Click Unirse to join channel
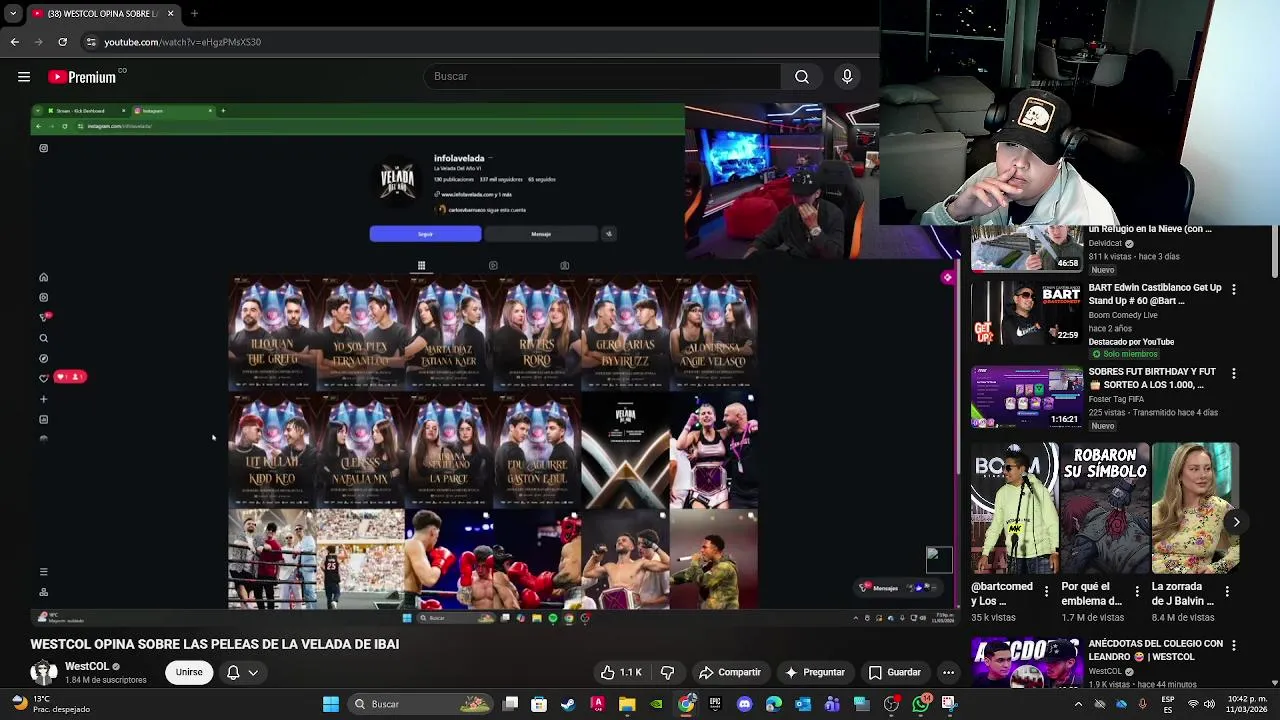1280x720 pixels. [x=189, y=672]
